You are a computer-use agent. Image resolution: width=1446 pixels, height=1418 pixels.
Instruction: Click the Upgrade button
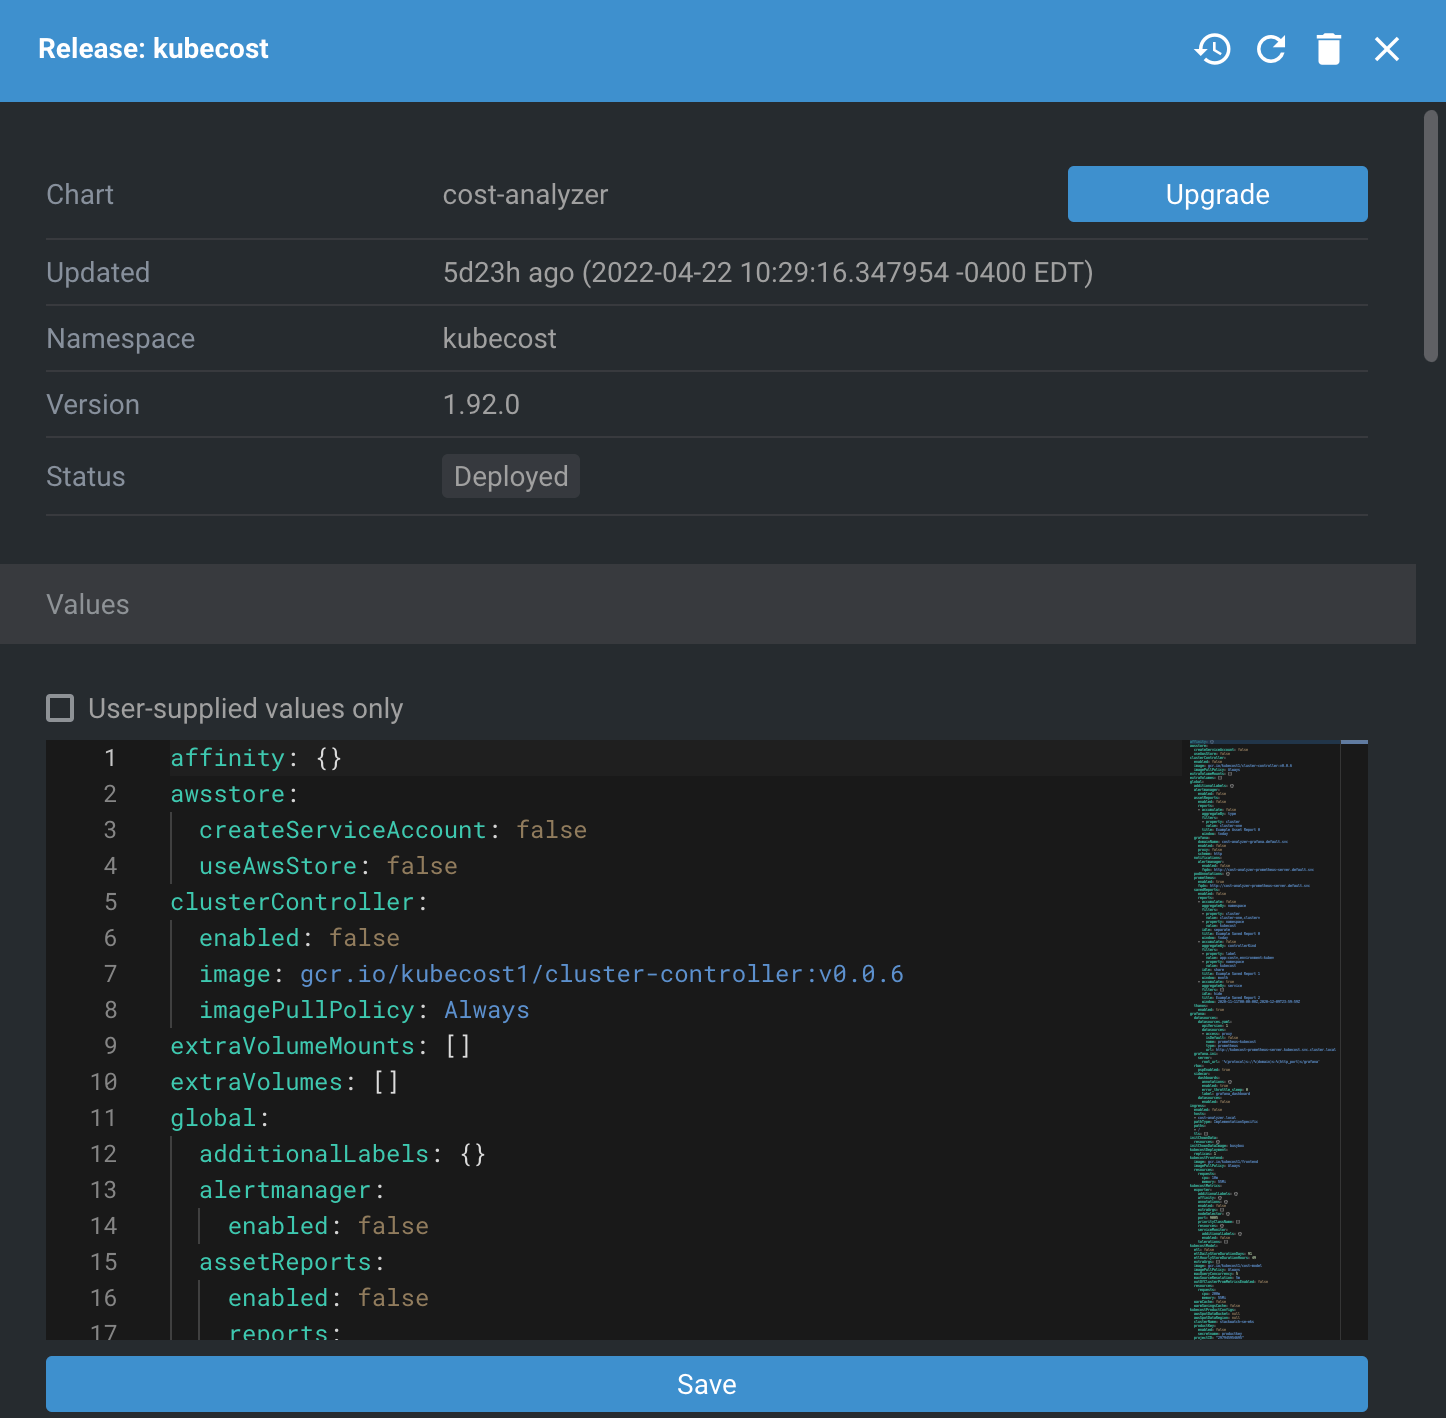coord(1217,194)
